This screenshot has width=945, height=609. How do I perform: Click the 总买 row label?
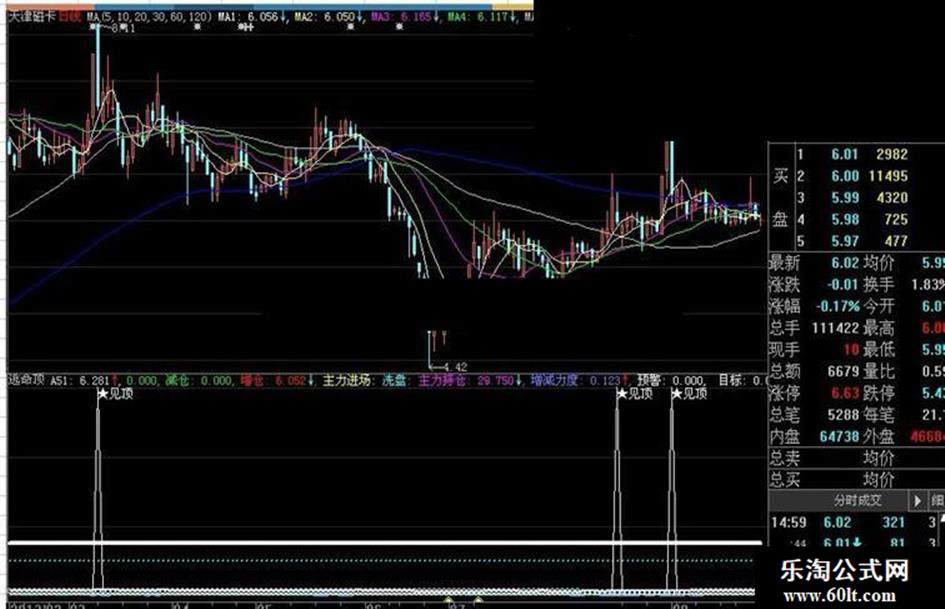pos(784,480)
